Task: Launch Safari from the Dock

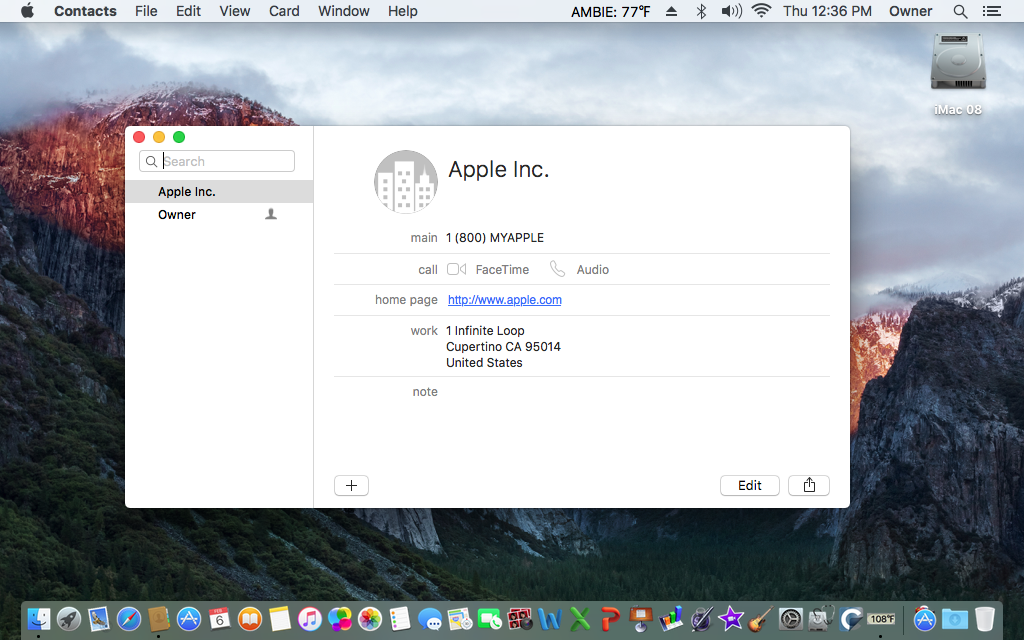Action: (x=129, y=618)
